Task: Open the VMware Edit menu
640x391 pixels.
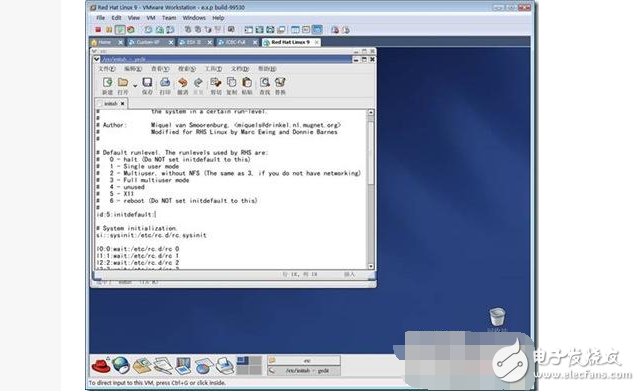Action: [116, 18]
